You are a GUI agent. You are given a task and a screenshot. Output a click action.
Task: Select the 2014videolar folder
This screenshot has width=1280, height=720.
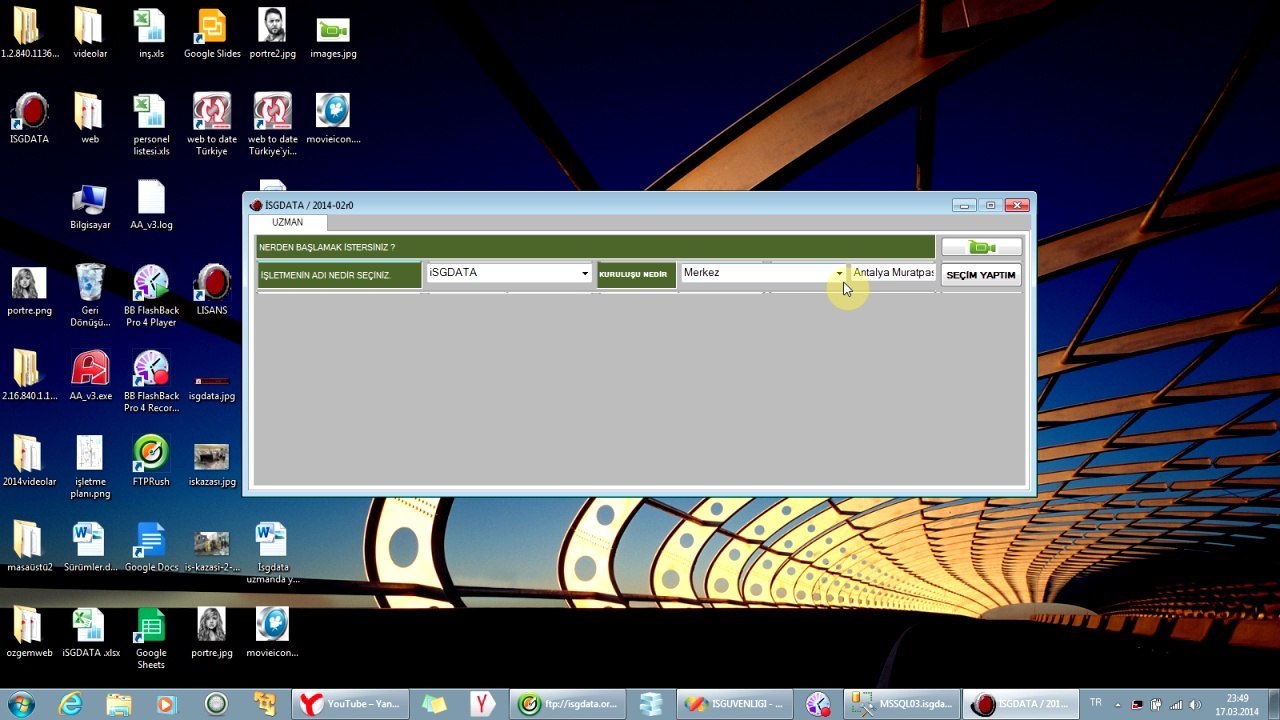(x=29, y=461)
